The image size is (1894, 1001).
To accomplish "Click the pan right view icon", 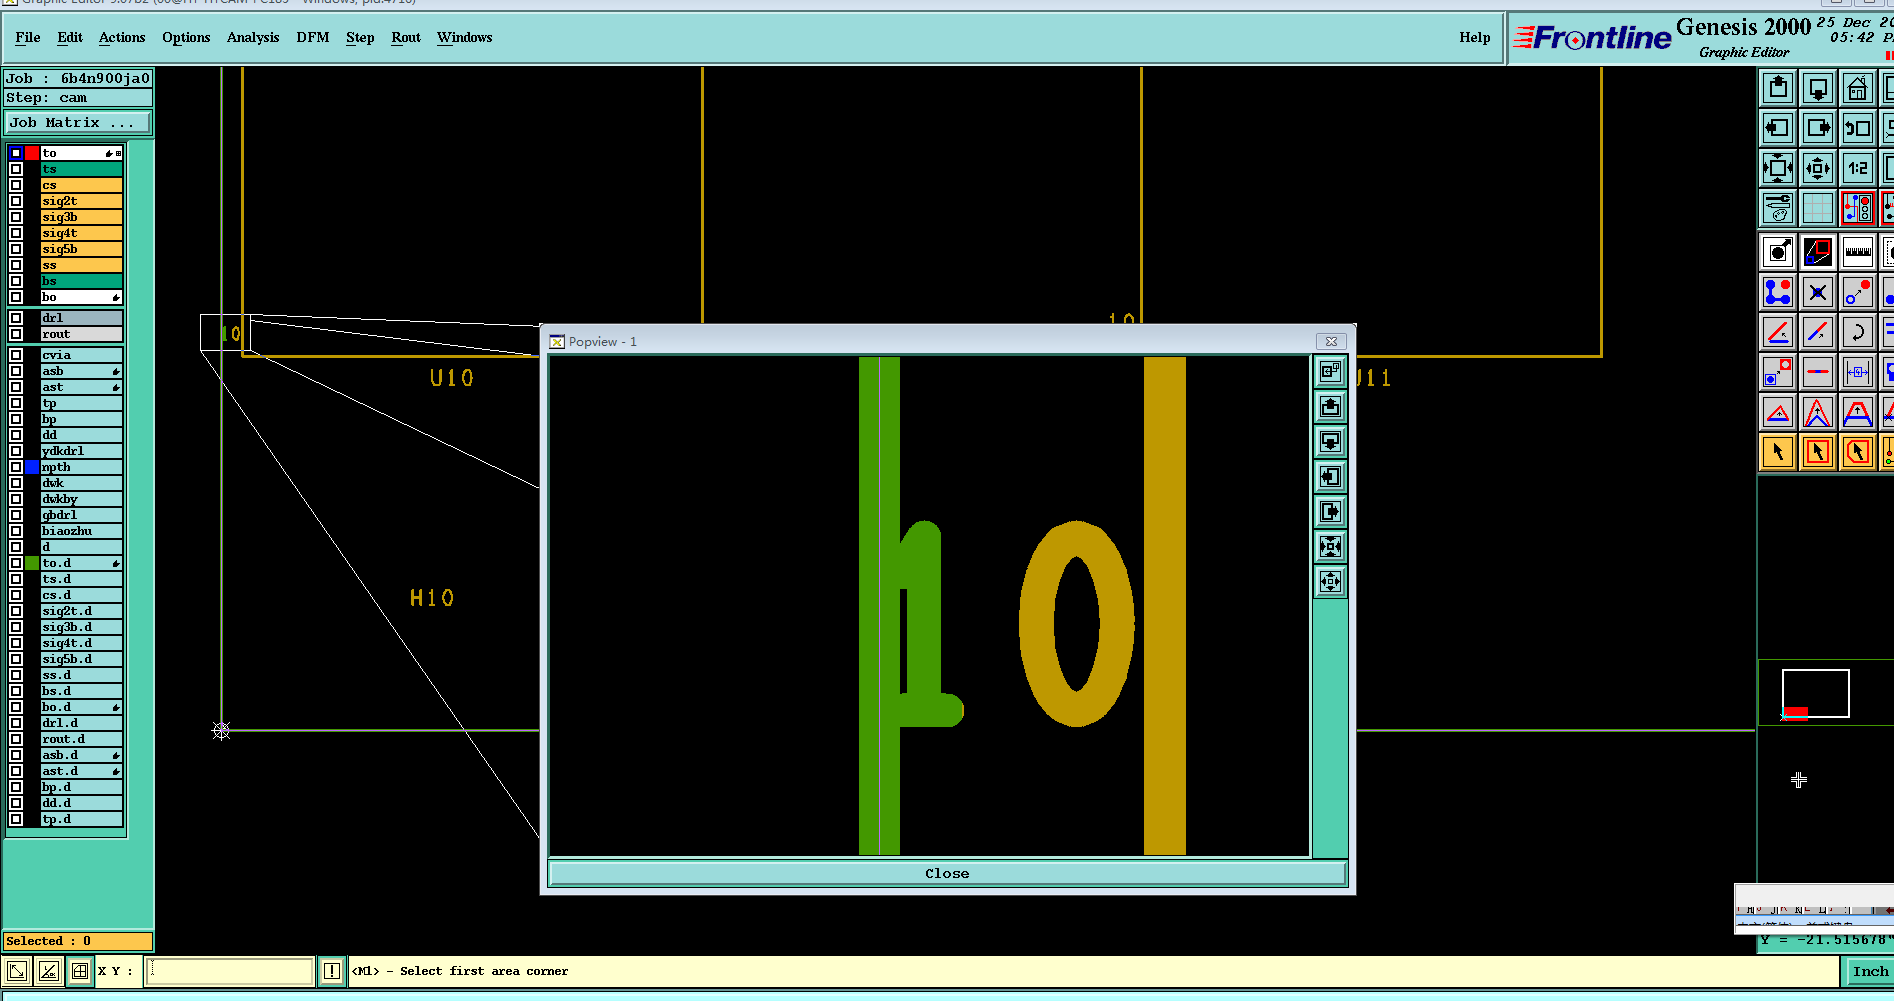I will (x=1818, y=128).
